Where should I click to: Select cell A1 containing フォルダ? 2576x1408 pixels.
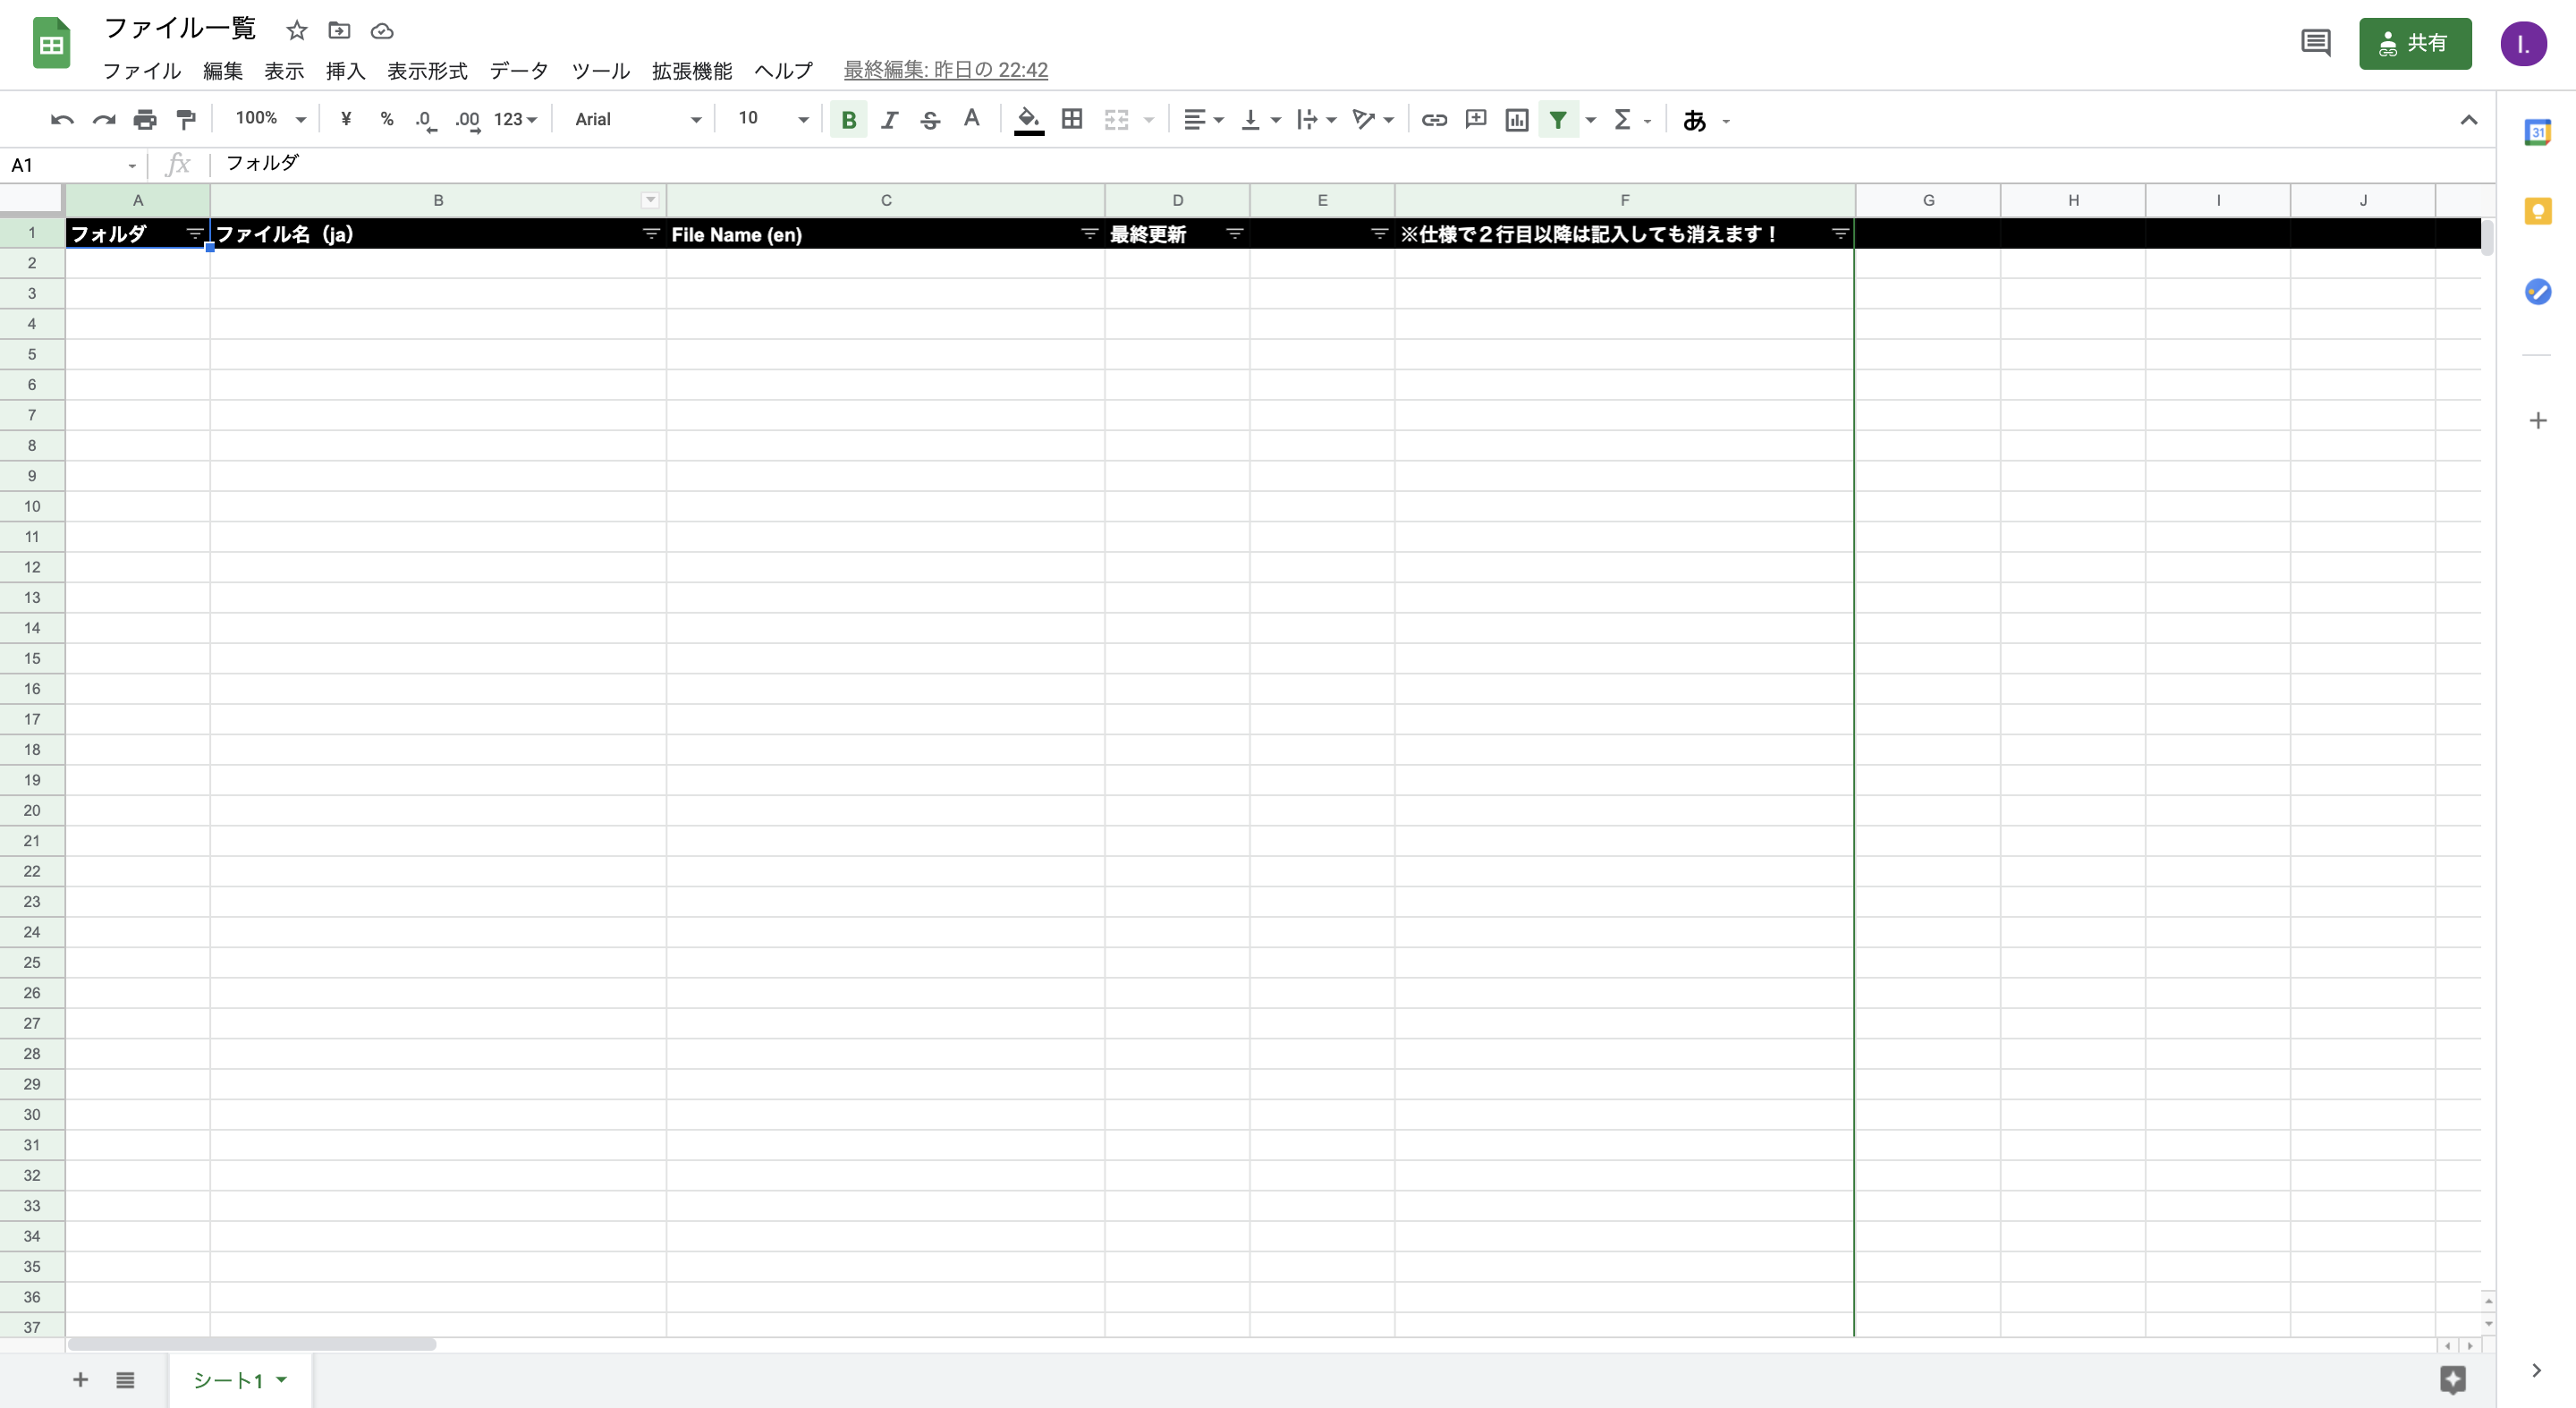click(x=138, y=234)
